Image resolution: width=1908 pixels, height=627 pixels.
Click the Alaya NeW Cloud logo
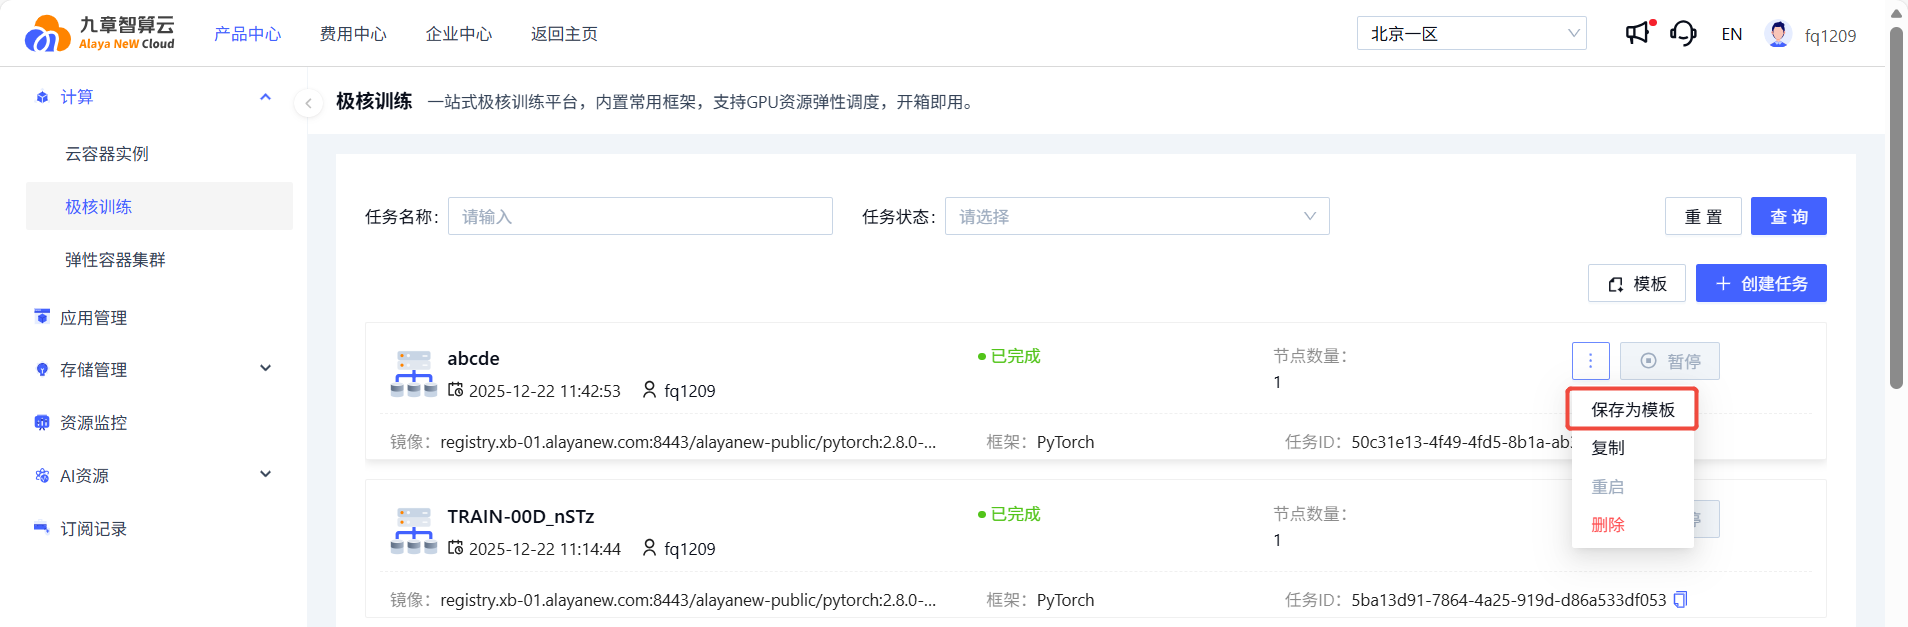point(100,33)
